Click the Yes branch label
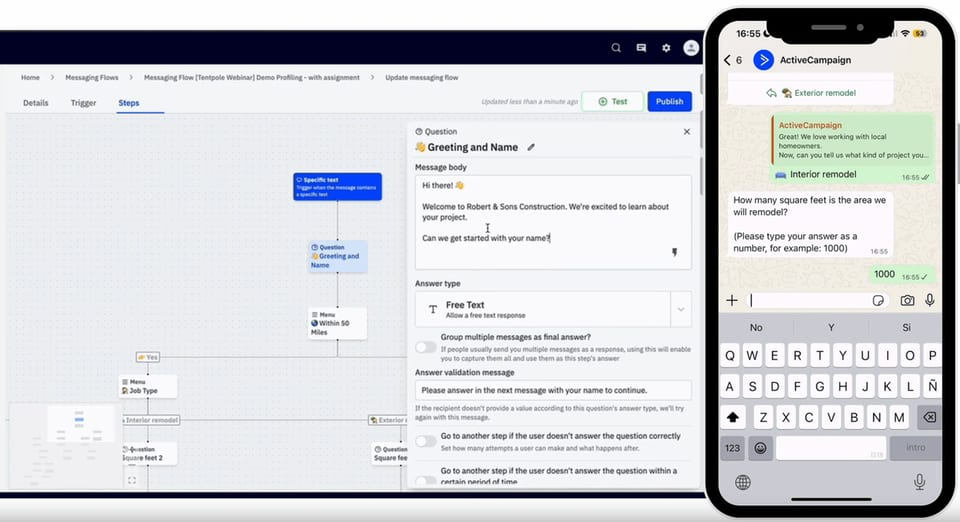The image size is (960, 522). point(148,357)
